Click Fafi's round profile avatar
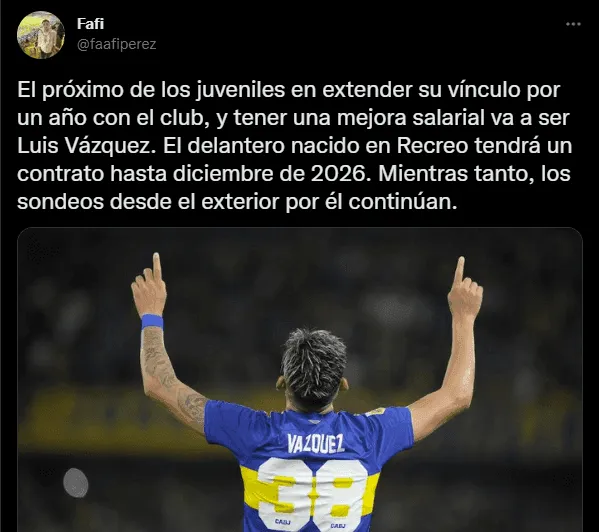 click(41, 35)
